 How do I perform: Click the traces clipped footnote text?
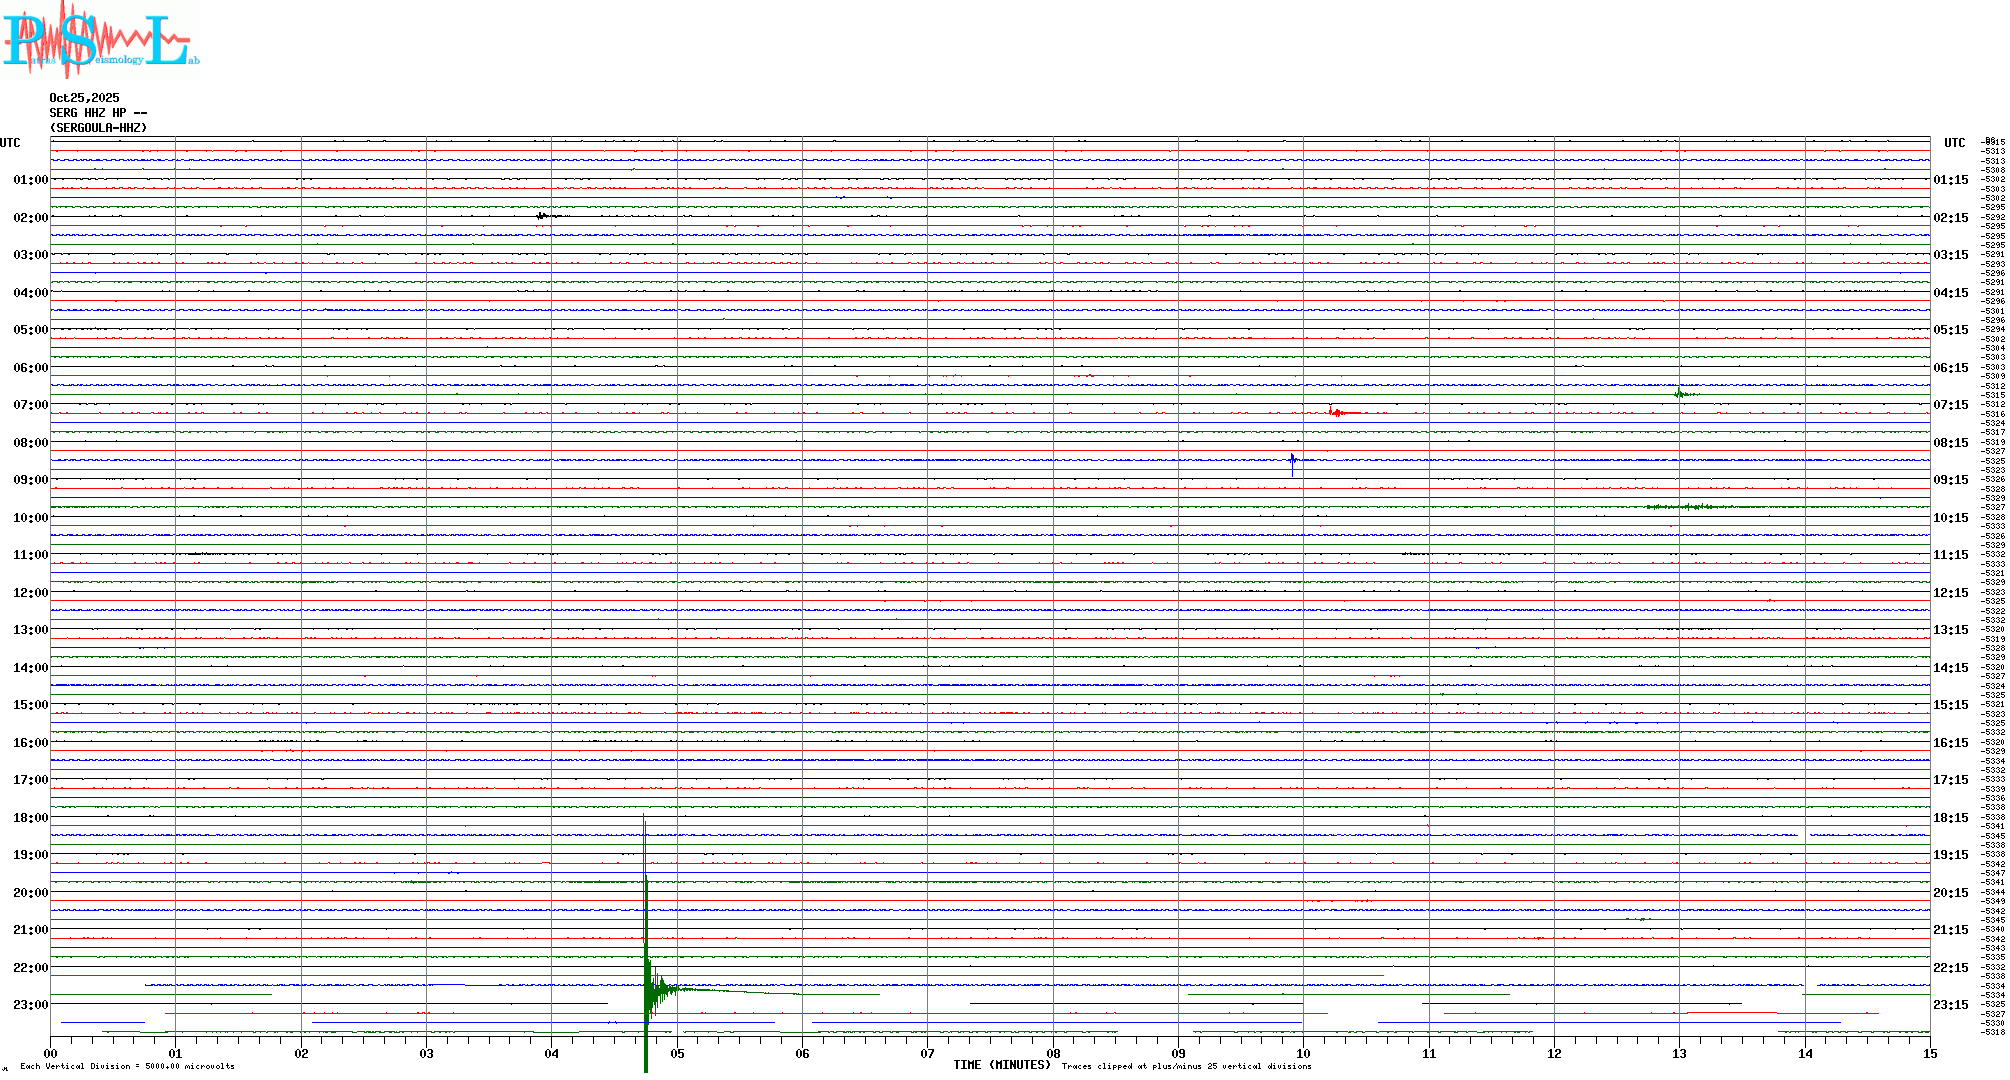coord(1186,1066)
